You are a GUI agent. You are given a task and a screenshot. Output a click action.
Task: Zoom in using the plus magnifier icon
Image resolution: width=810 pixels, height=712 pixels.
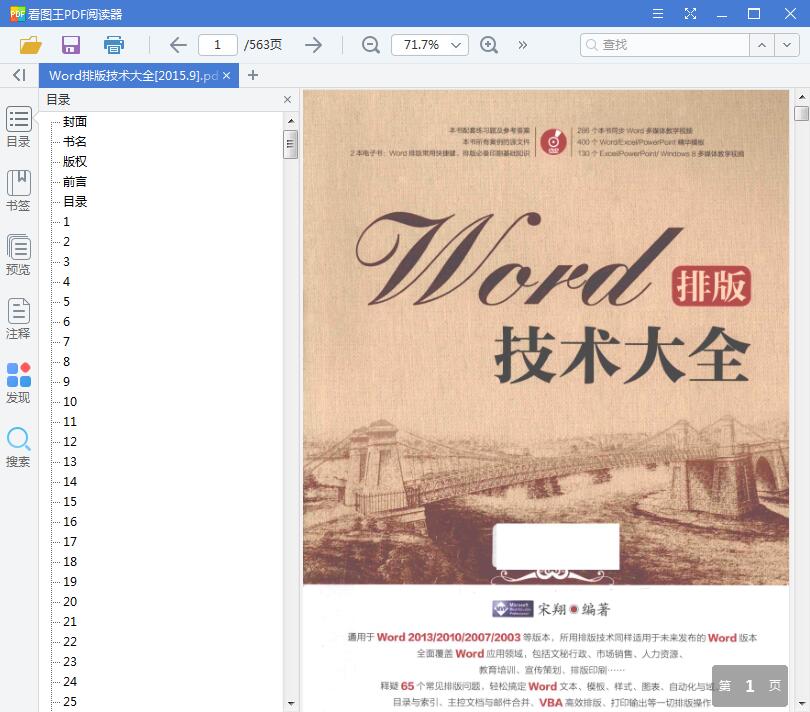(x=489, y=45)
